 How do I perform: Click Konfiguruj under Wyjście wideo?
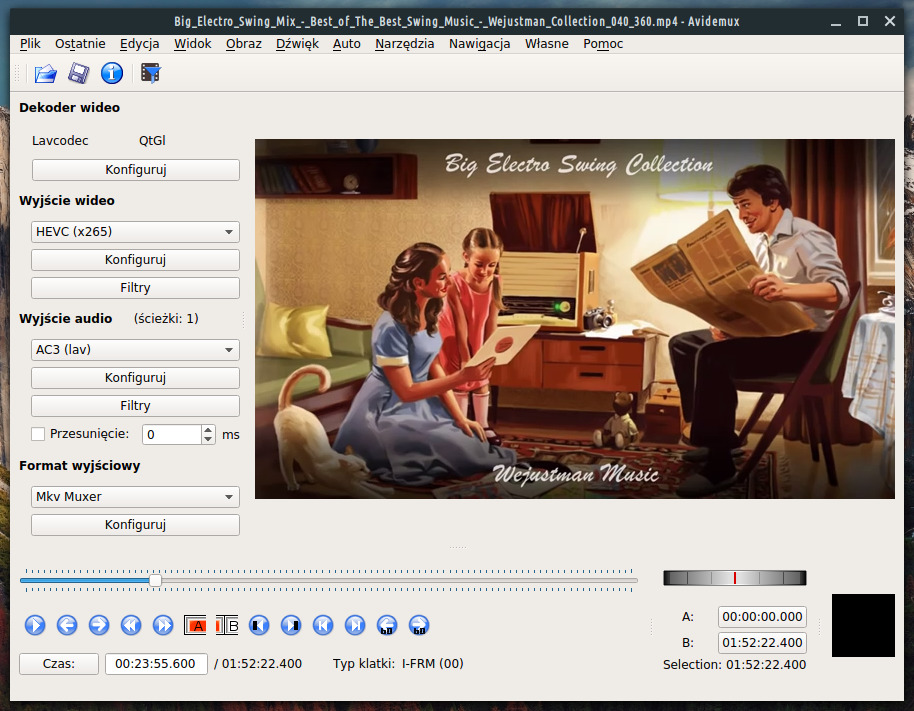[x=135, y=260]
